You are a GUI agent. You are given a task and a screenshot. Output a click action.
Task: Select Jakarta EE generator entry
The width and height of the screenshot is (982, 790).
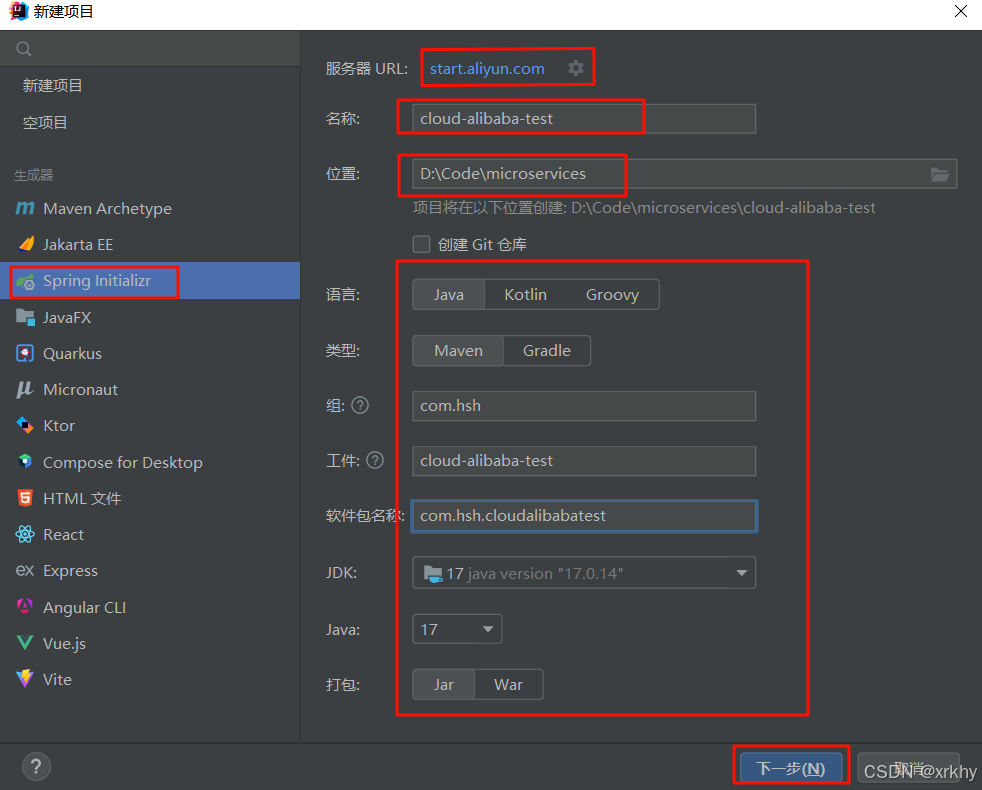click(150, 244)
